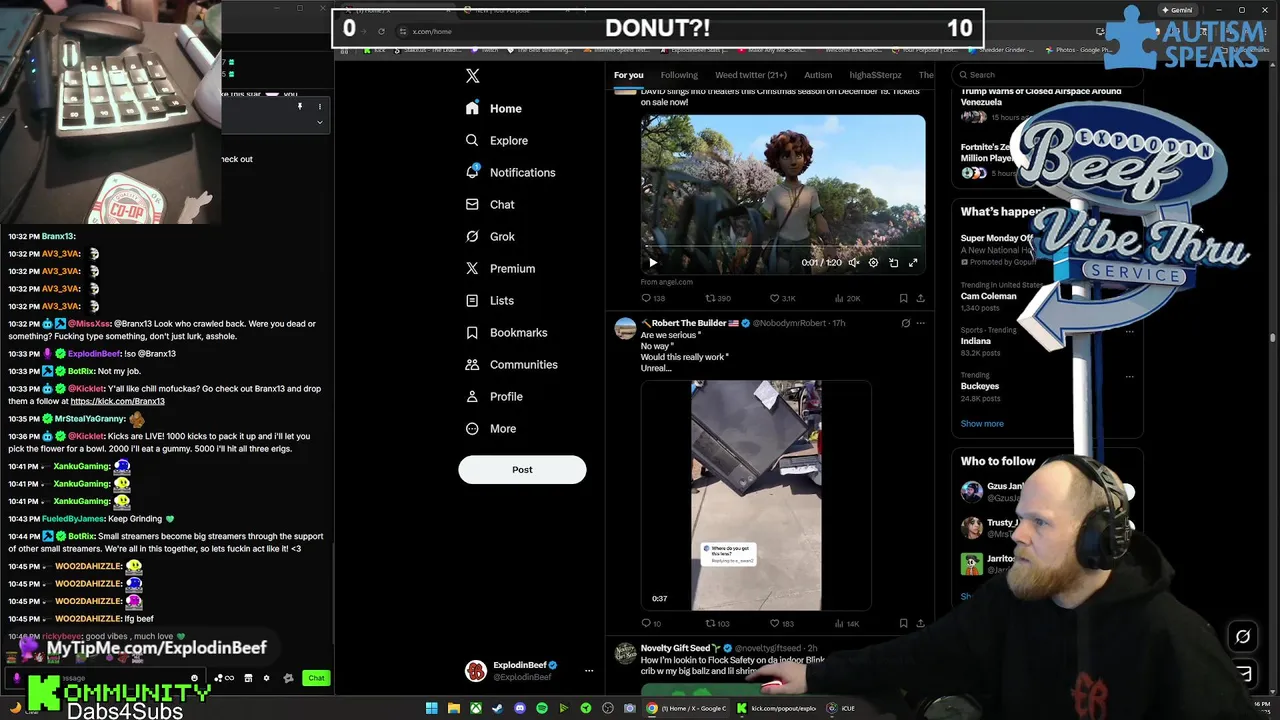Select the higha$Sterpz tab
The height and width of the screenshot is (720, 1280).
(875, 75)
